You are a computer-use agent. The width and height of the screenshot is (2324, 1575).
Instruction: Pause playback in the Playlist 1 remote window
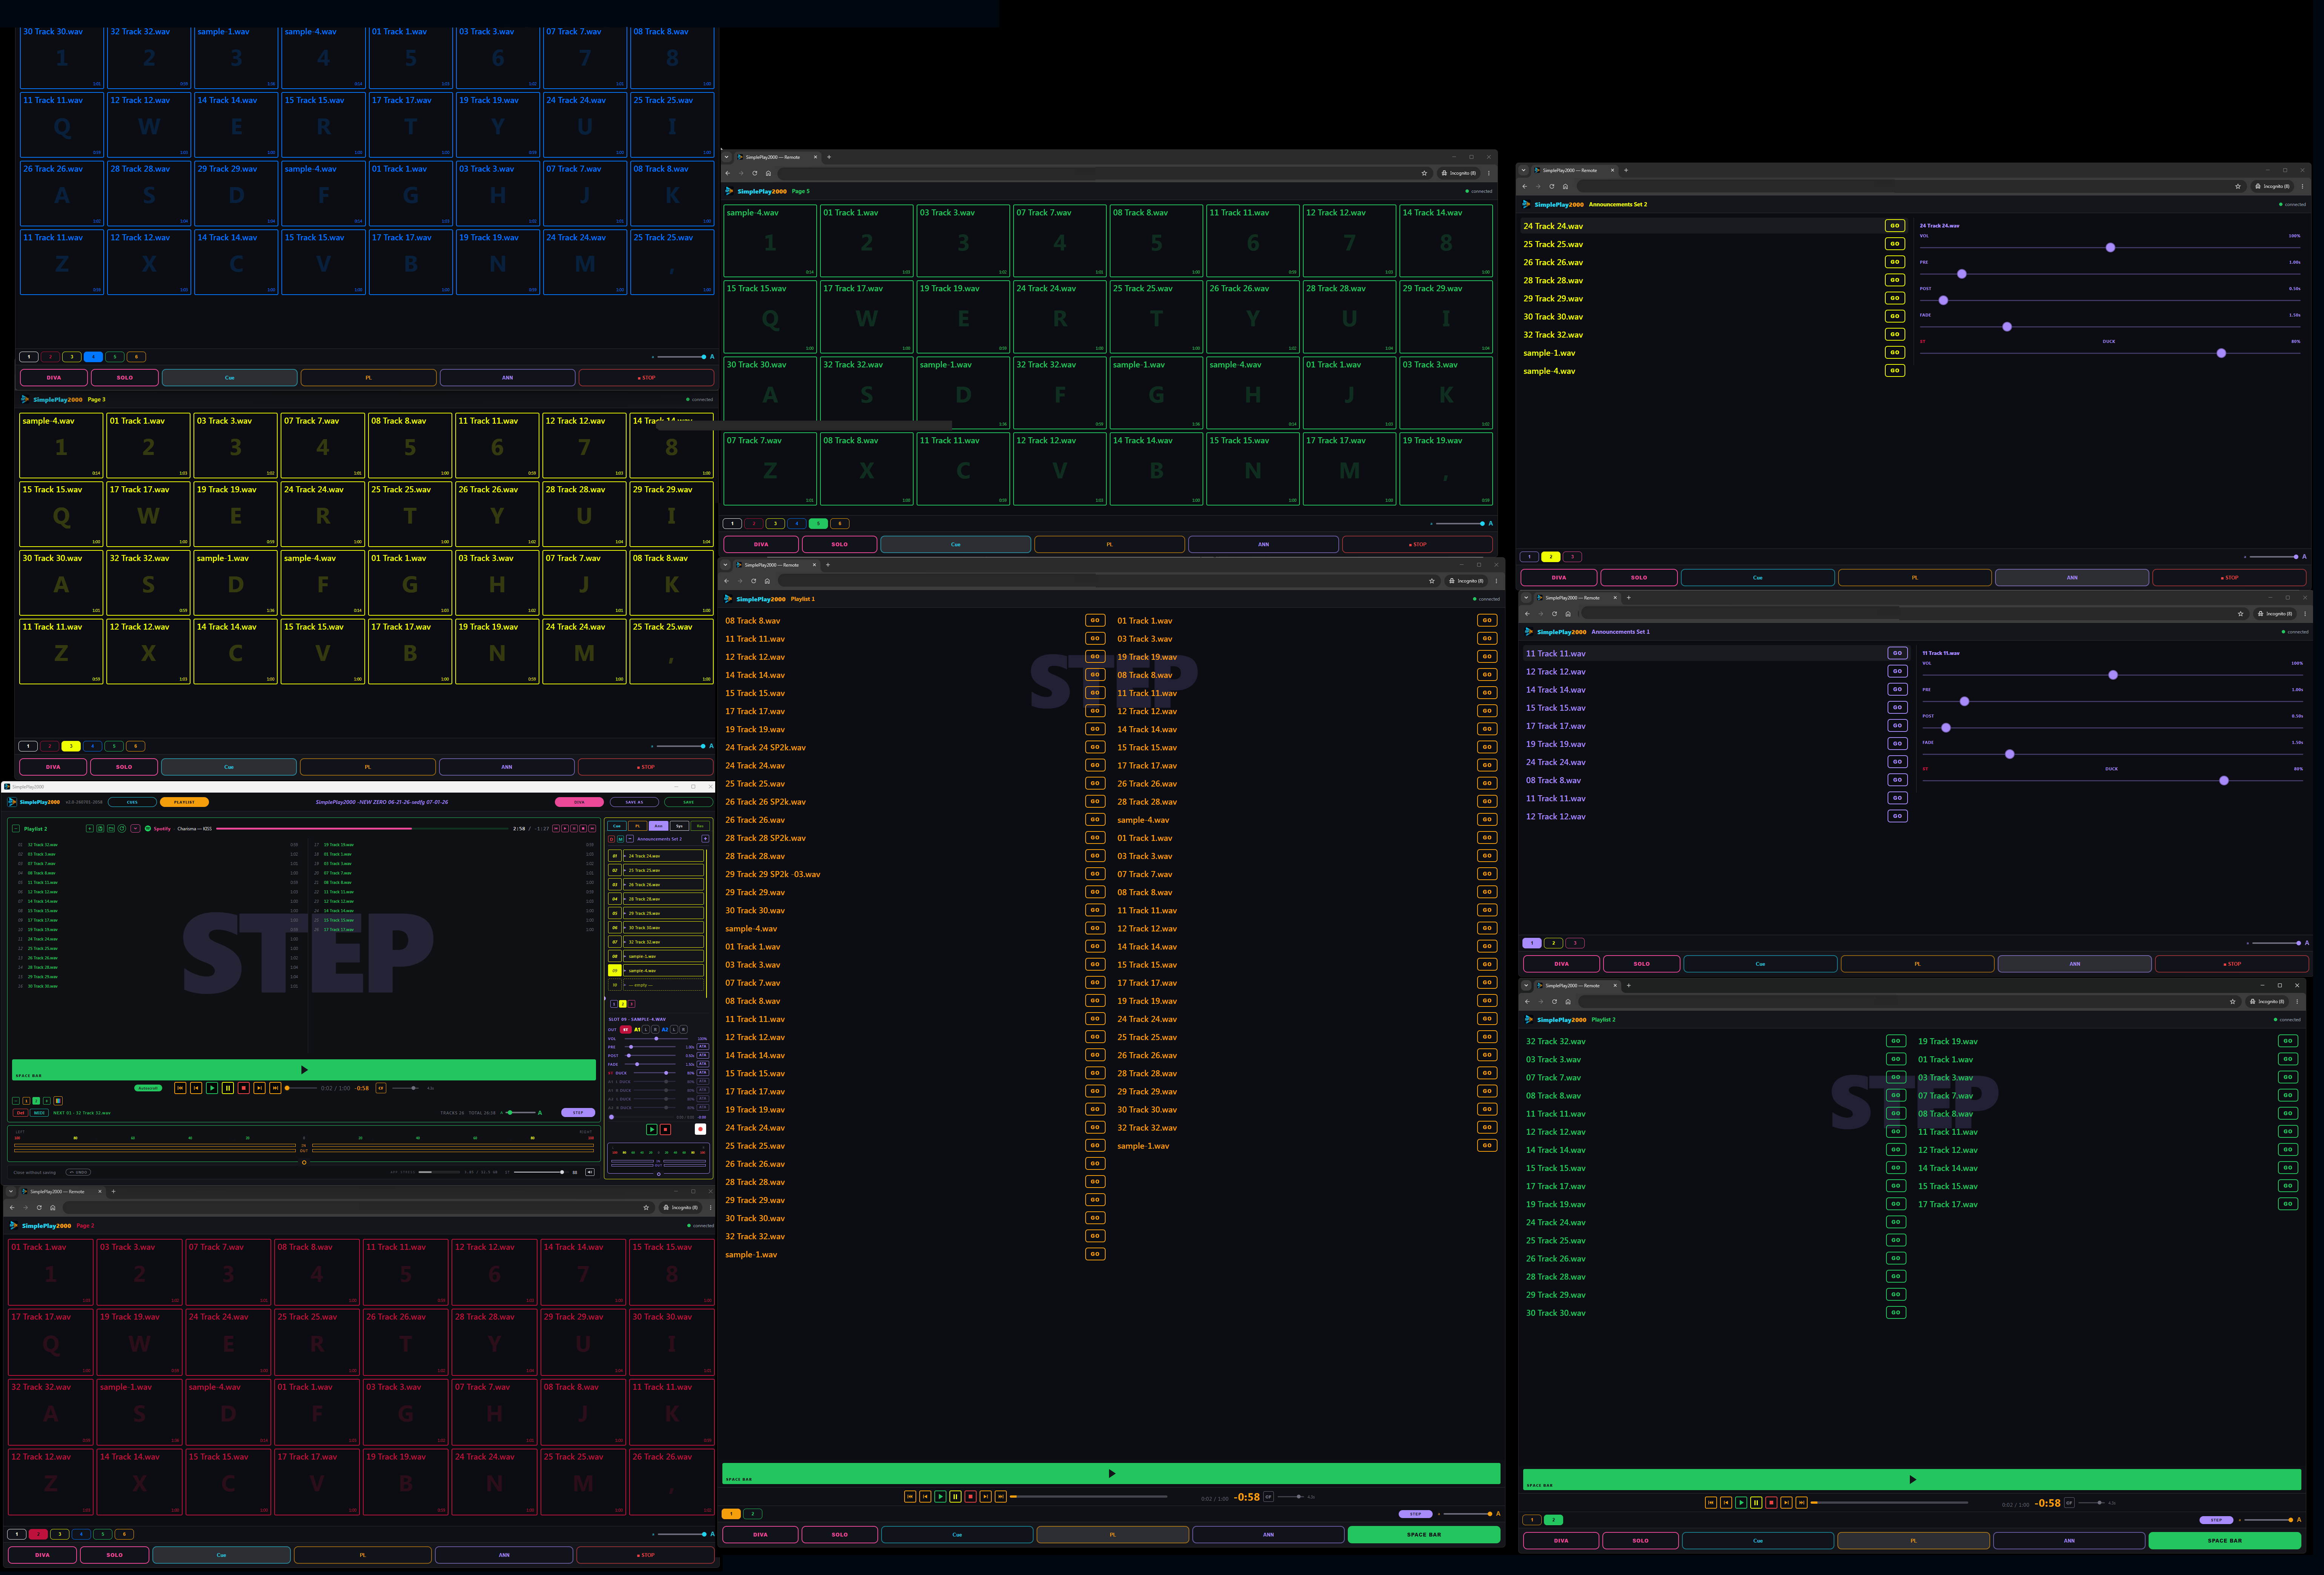pos(956,1497)
